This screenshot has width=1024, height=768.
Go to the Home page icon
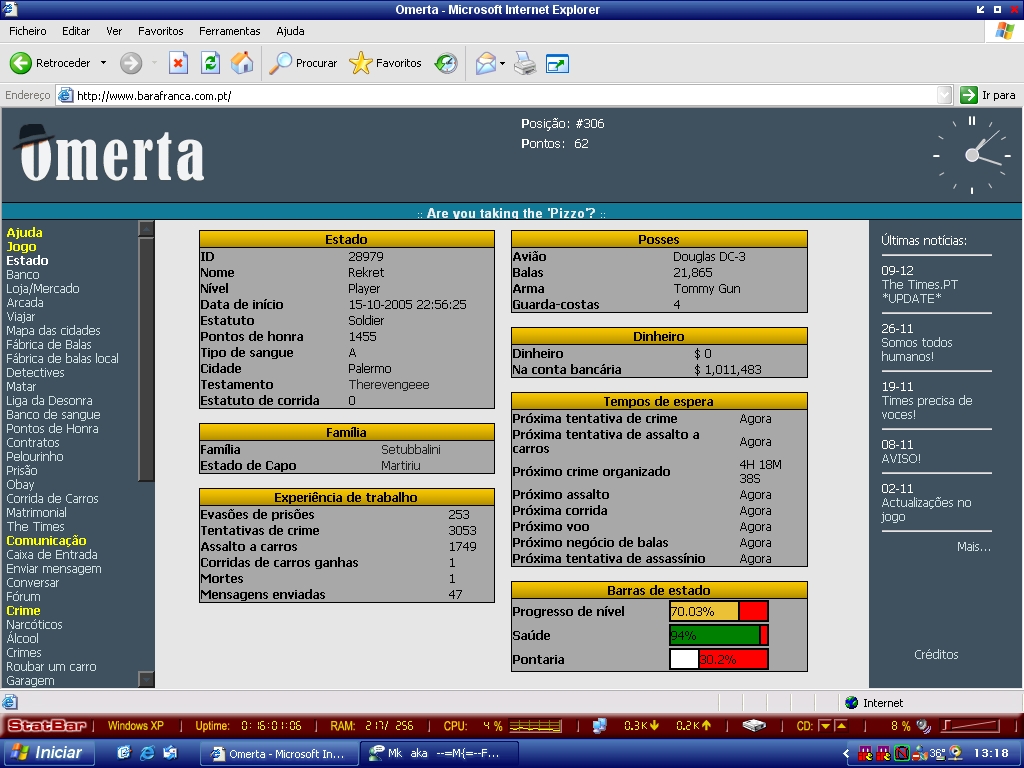coord(242,63)
